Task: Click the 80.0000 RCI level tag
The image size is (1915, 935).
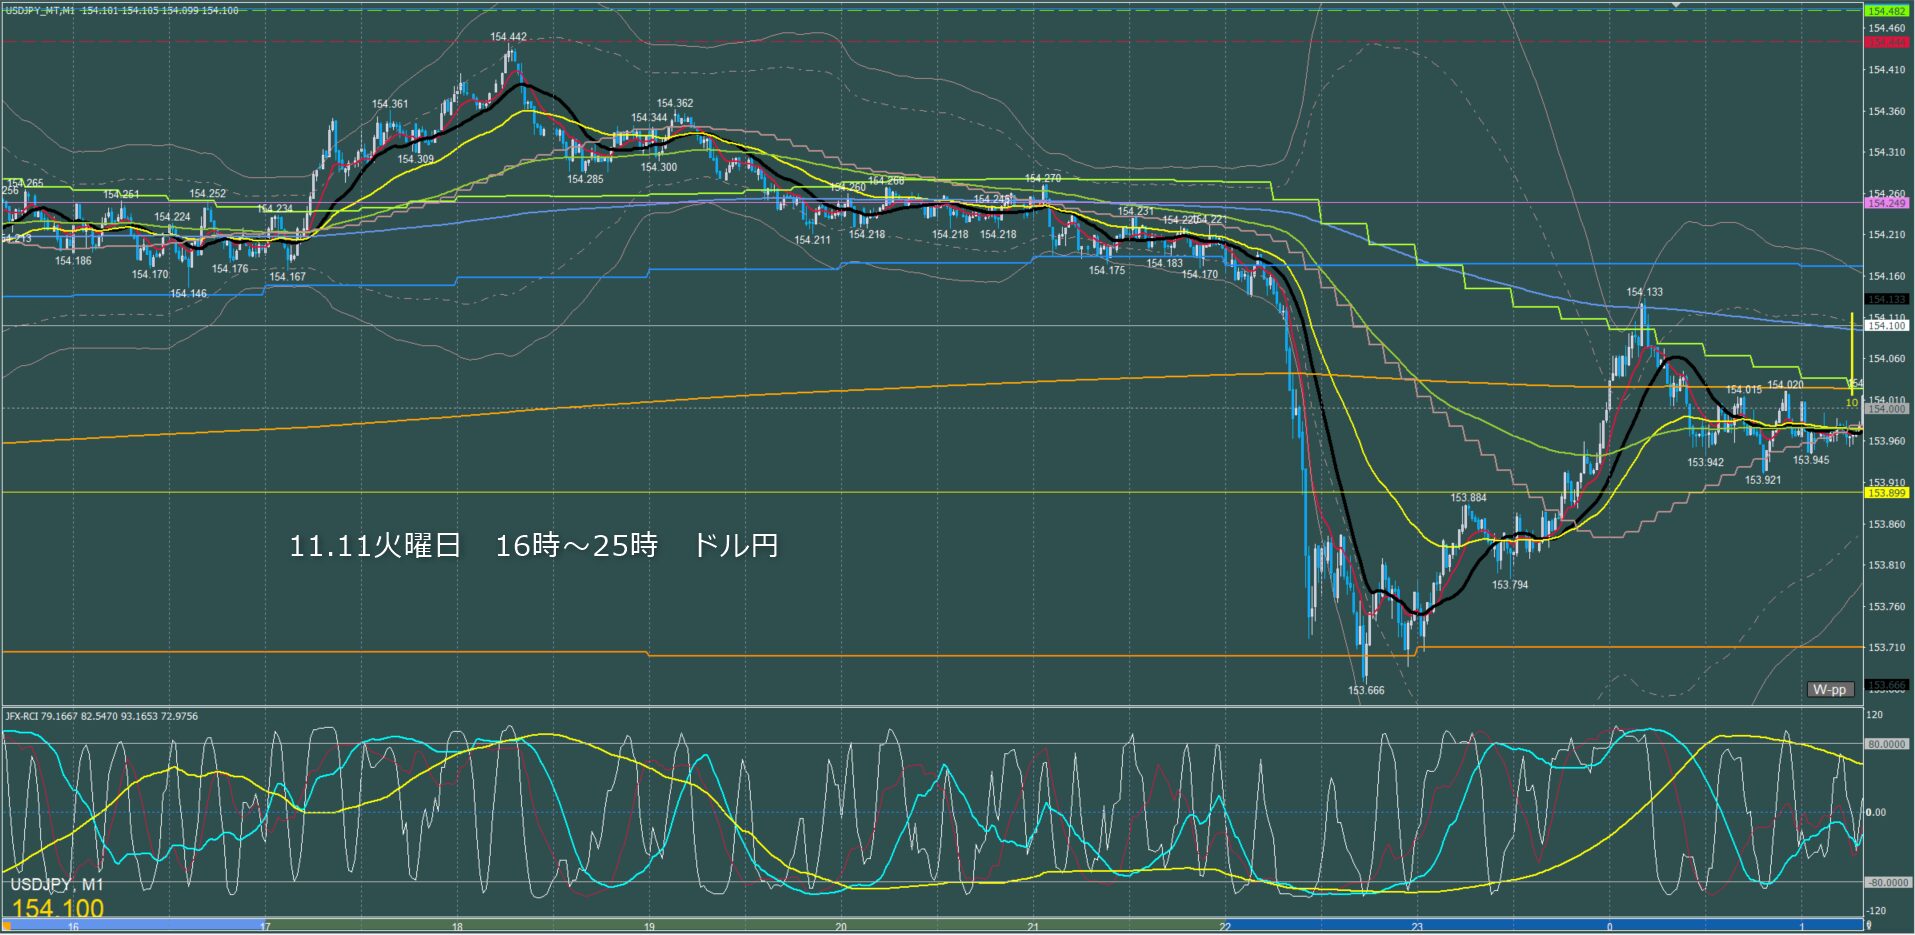Action: [x=1886, y=744]
